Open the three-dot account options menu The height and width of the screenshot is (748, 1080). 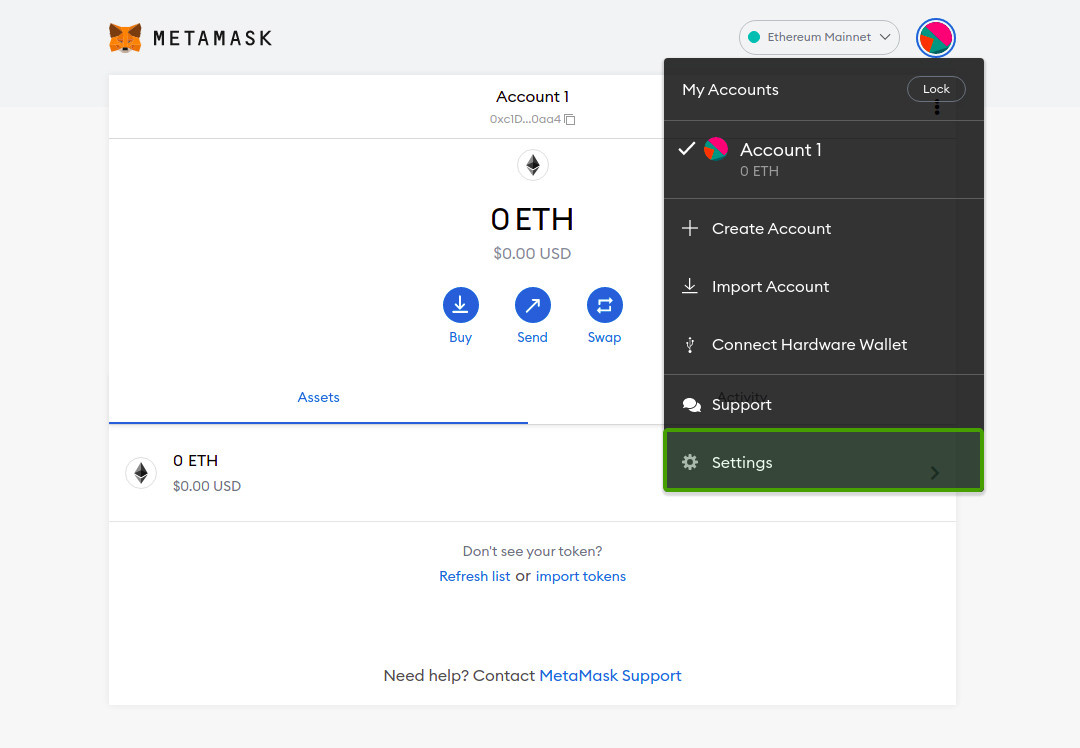click(x=937, y=108)
